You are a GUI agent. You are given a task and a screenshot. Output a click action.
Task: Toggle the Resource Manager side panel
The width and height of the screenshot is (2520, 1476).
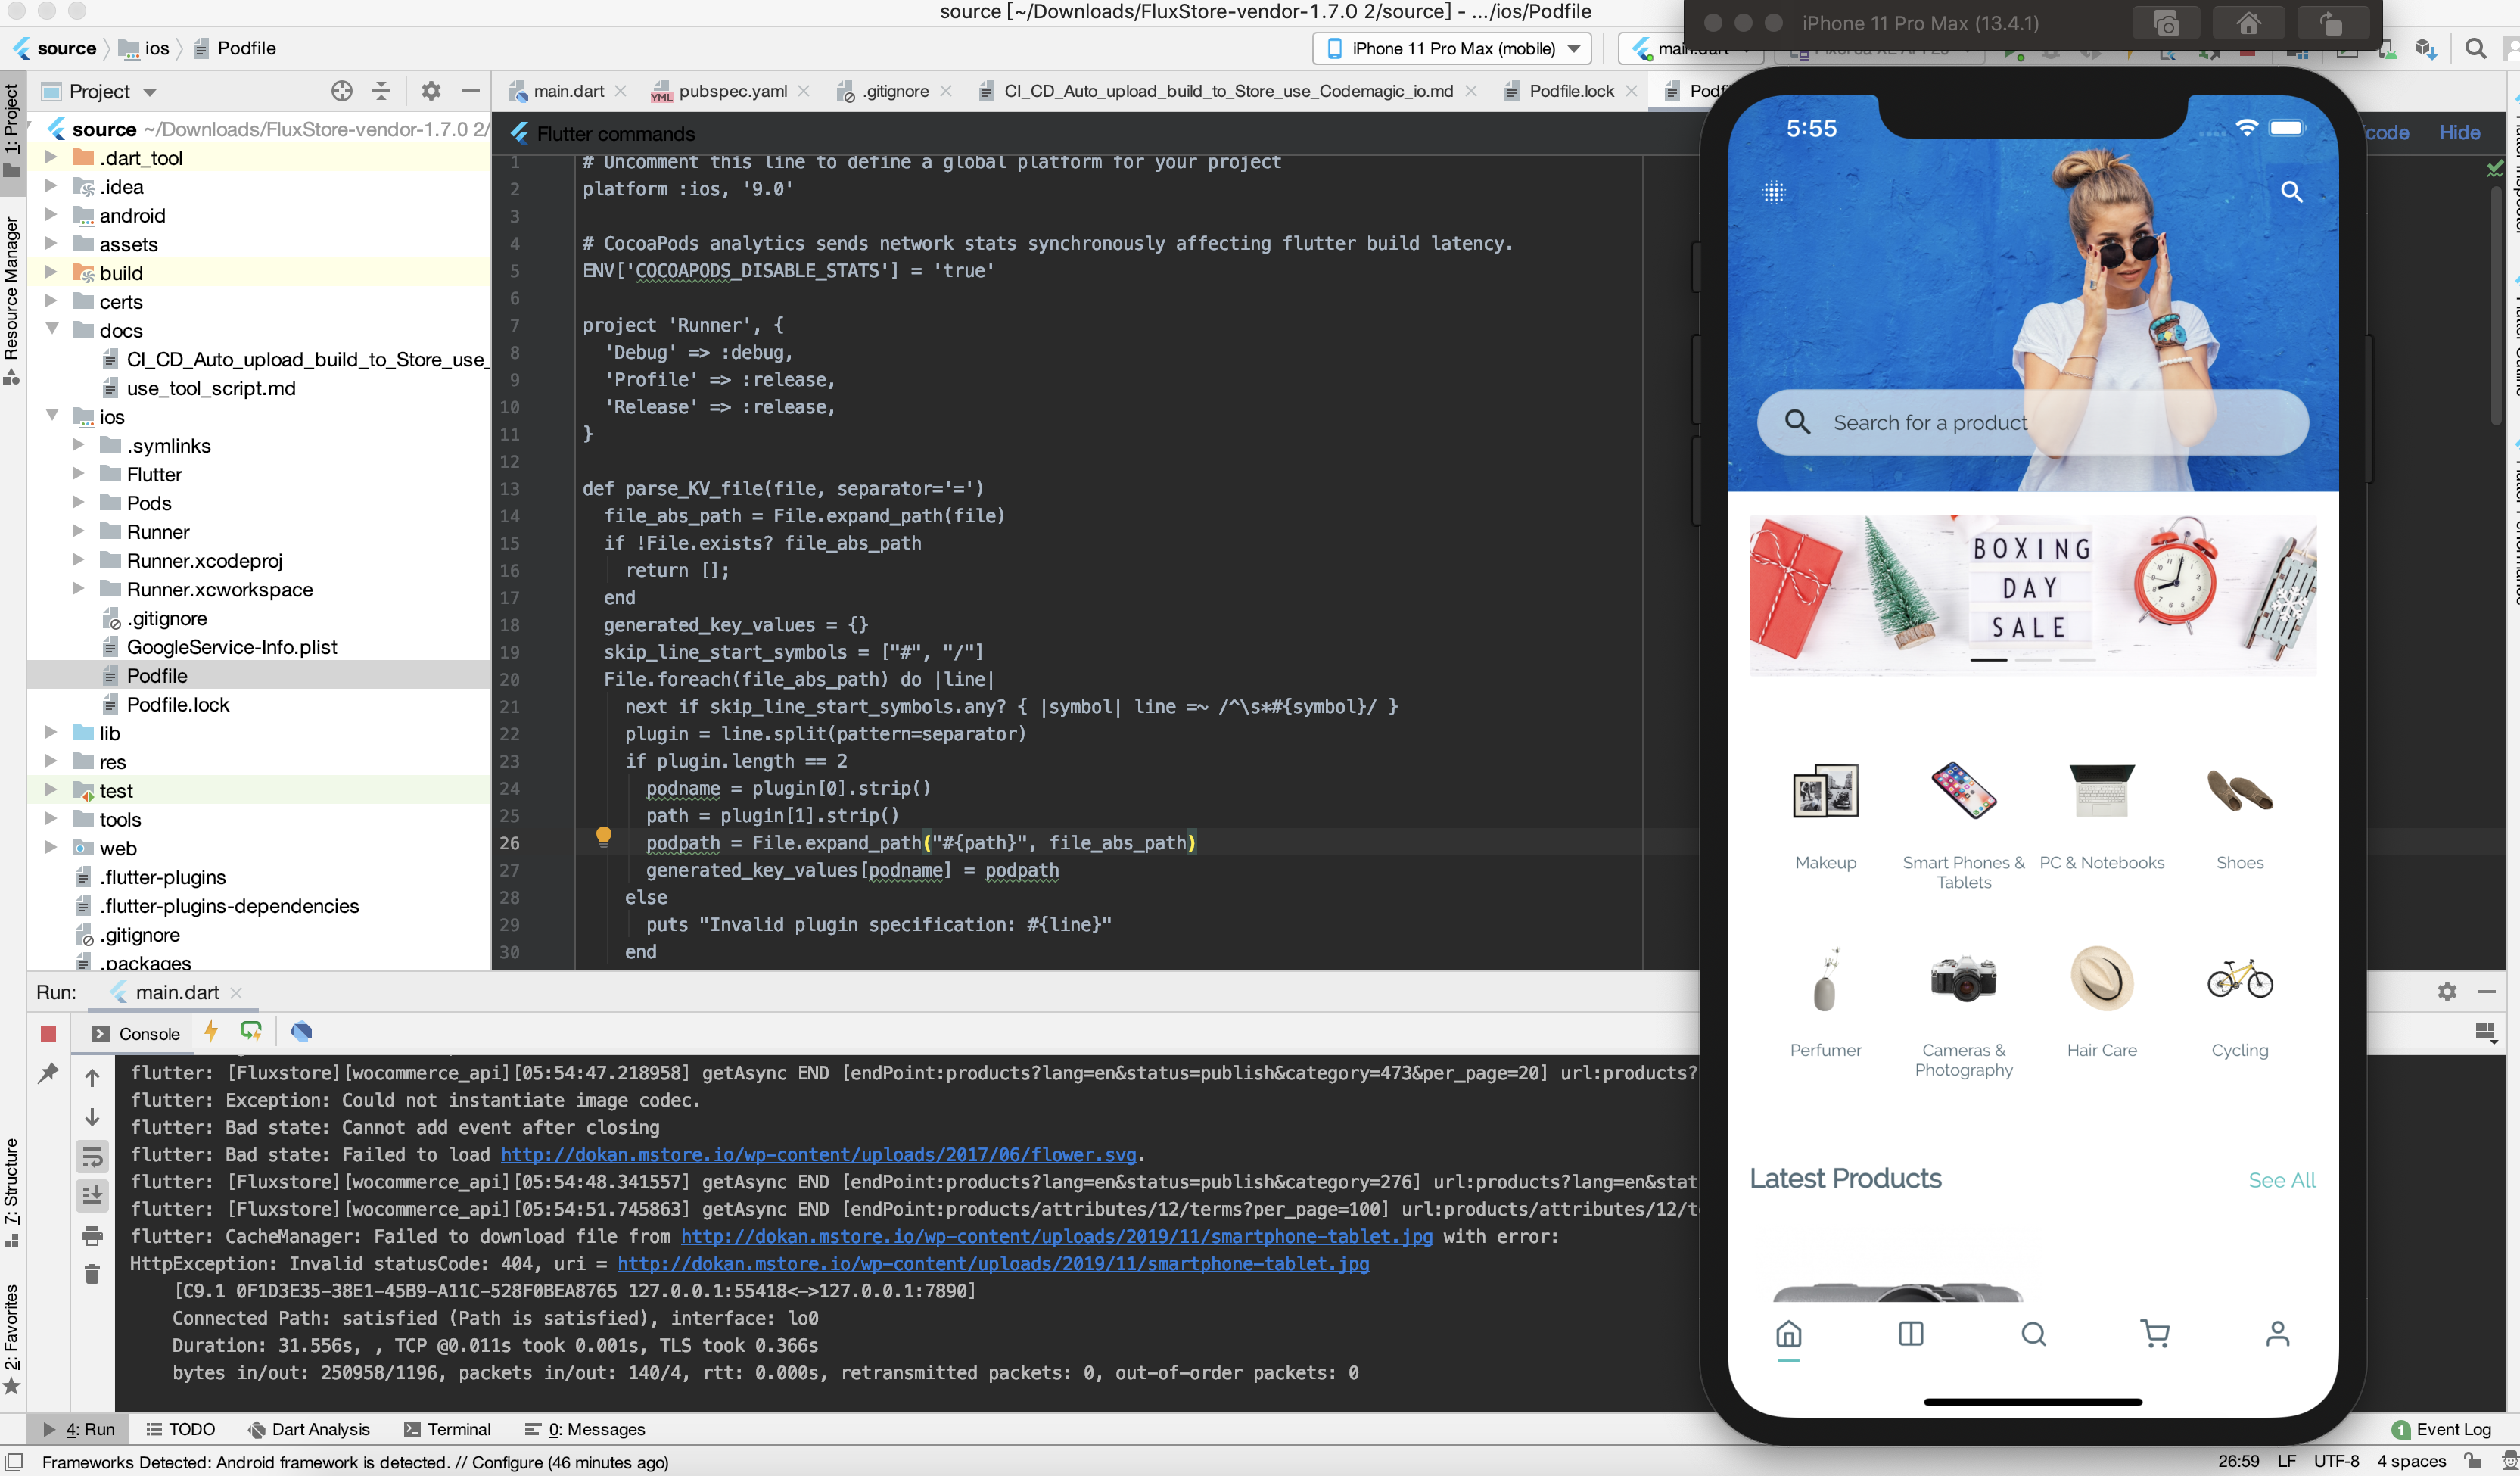pos(12,301)
